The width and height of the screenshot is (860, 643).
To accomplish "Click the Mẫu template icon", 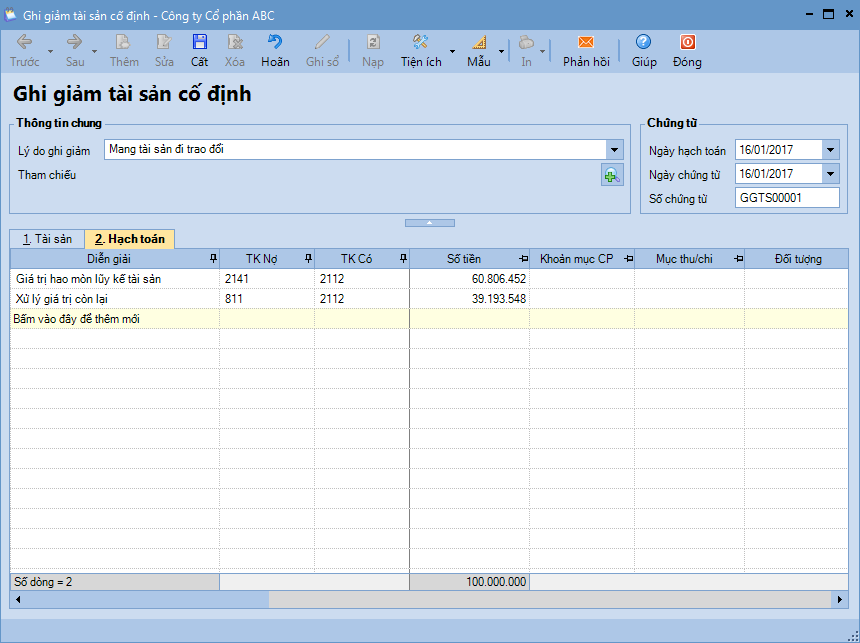I will coord(478,42).
